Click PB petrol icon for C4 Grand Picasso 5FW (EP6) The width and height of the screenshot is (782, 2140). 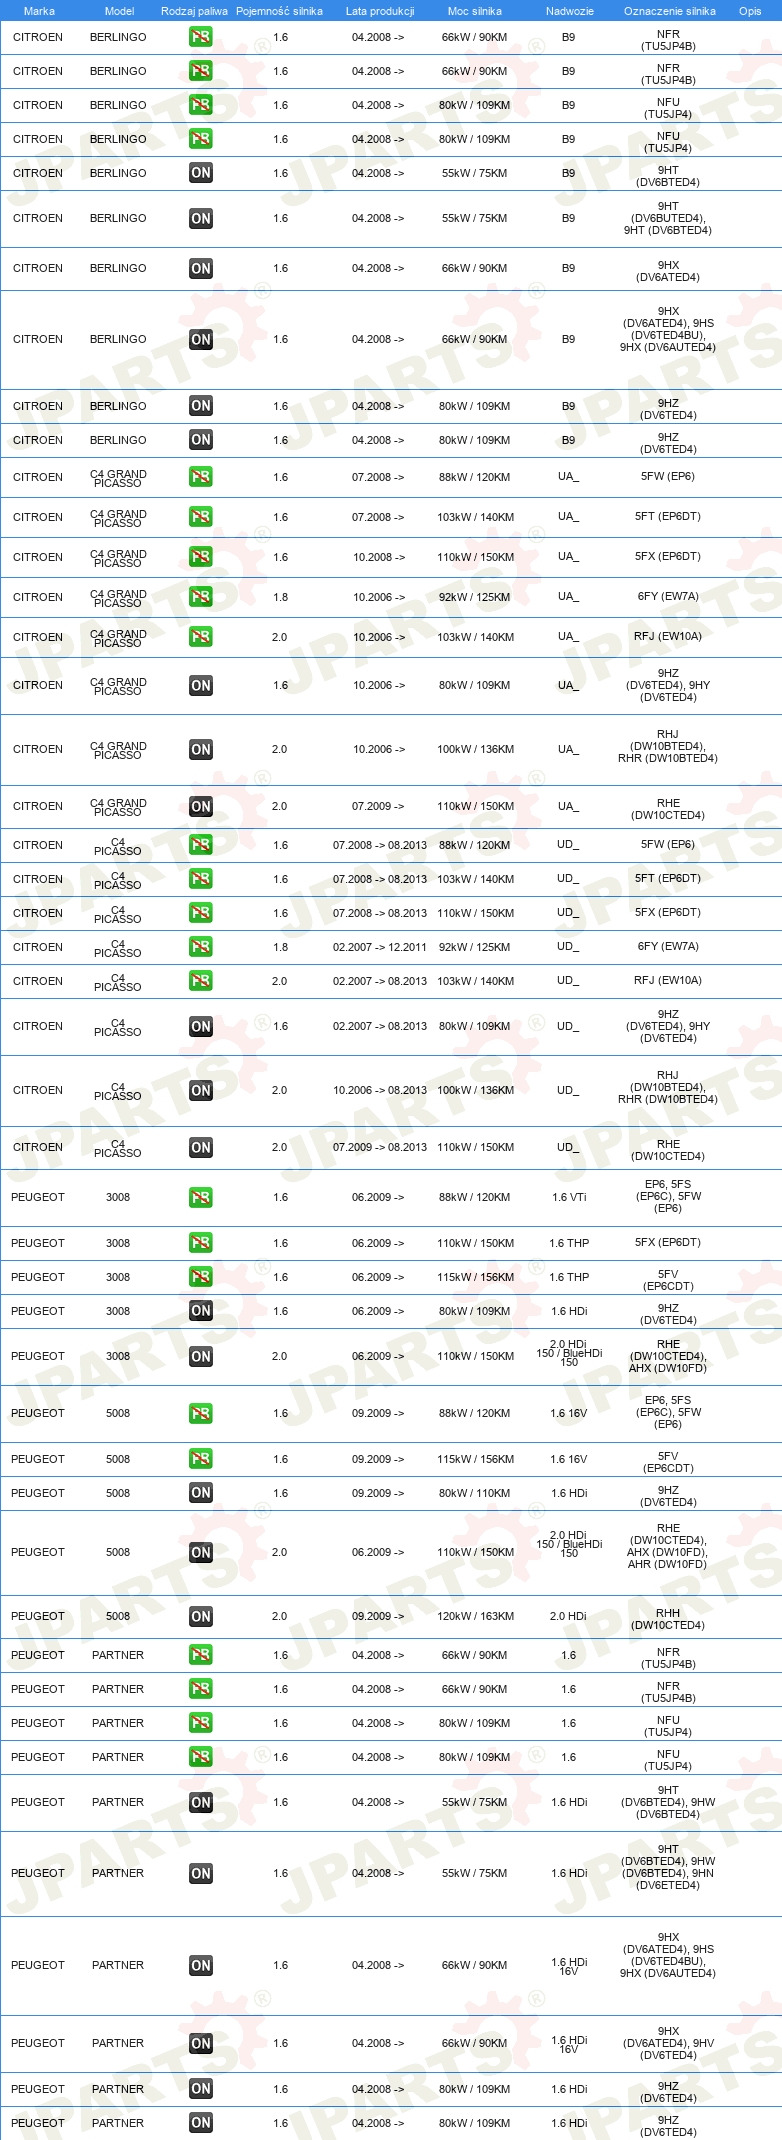201,477
